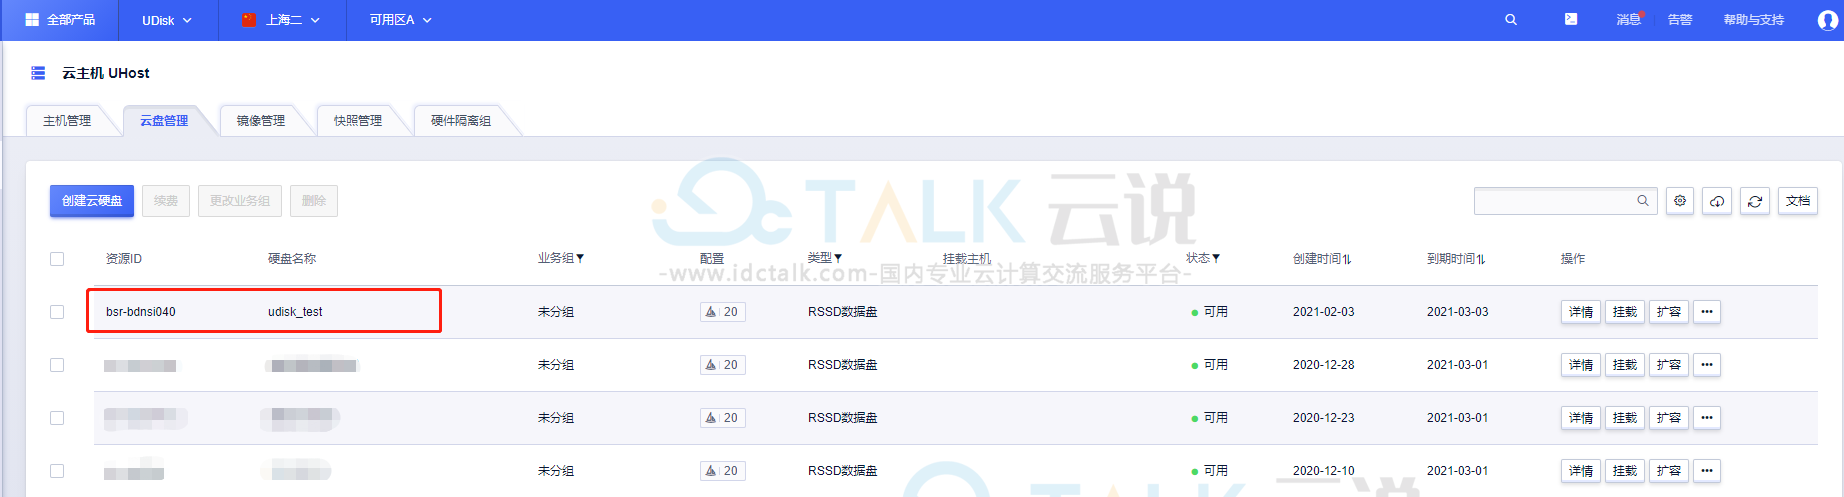This screenshot has width=1844, height=497.
Task: Open the 上海二 region dropdown
Action: coord(281,20)
